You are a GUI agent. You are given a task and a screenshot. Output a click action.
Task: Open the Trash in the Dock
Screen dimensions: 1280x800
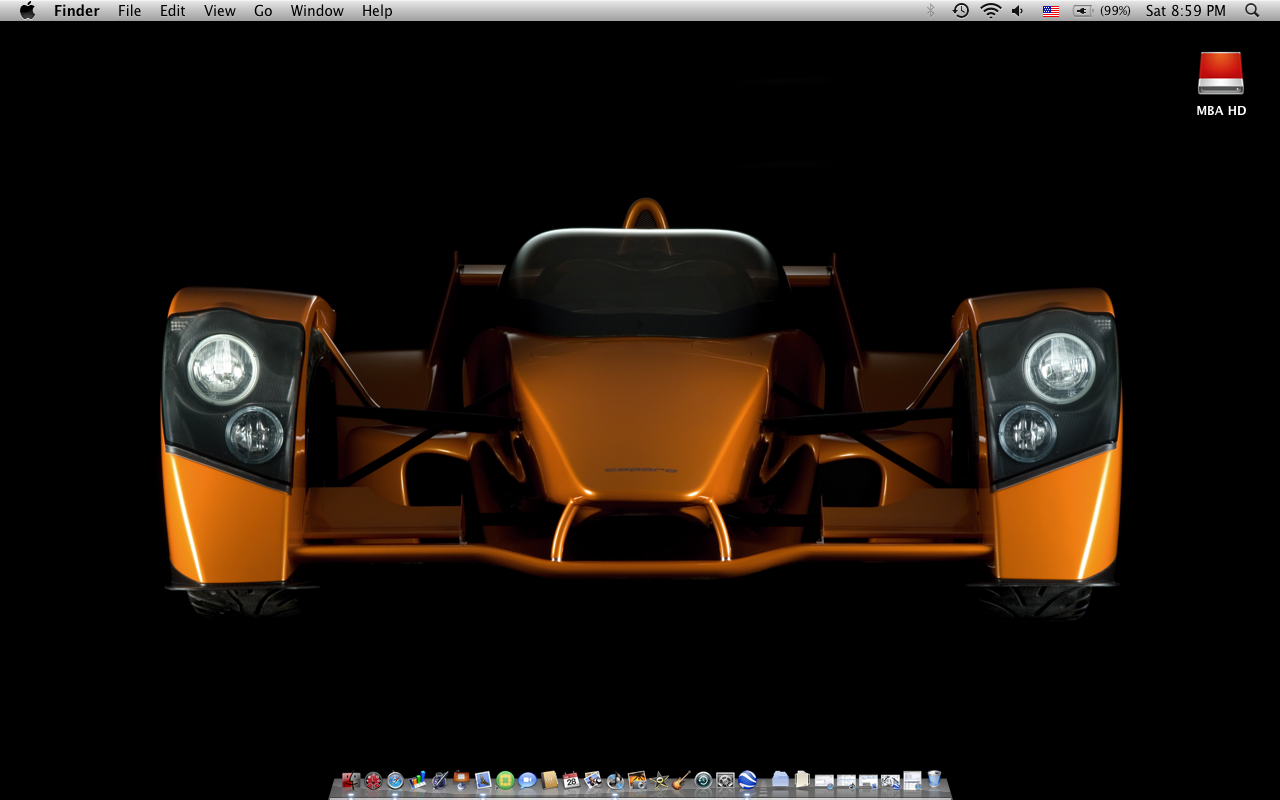point(934,780)
